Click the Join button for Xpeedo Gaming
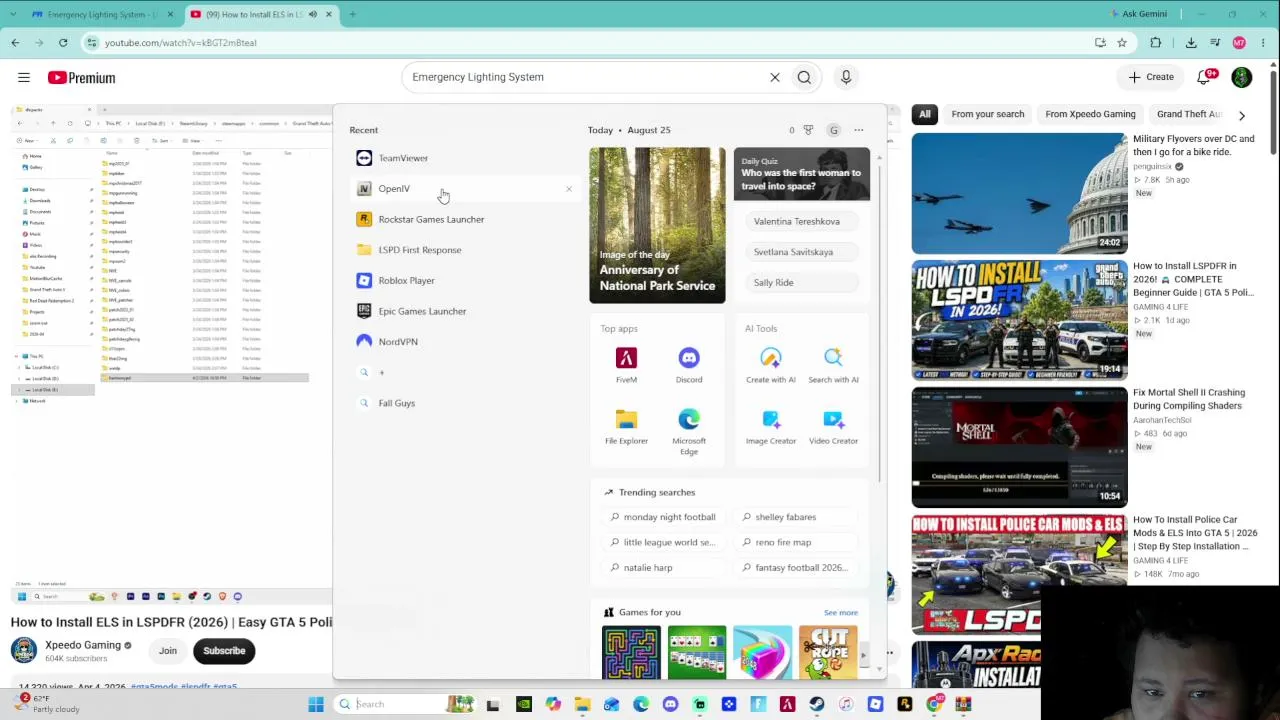Viewport: 1280px width, 720px height. [168, 651]
